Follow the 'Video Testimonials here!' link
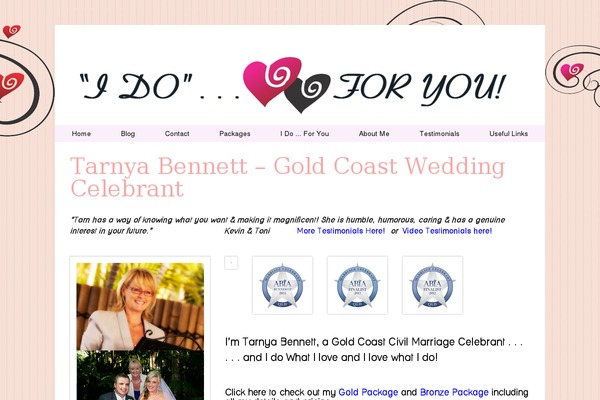Screen dimensions: 600x400 point(447,231)
